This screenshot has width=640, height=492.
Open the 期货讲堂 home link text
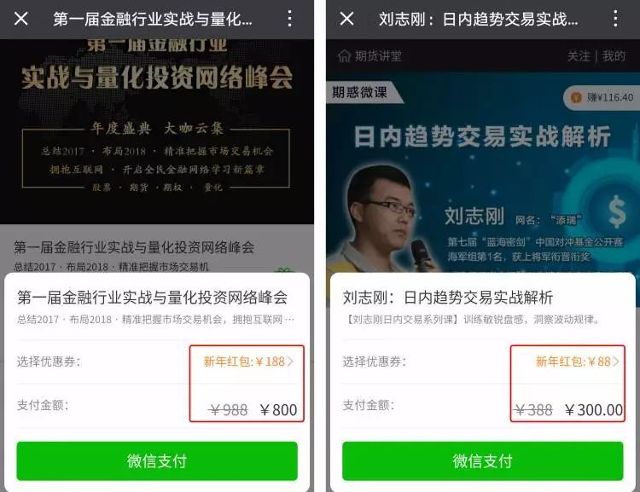click(x=378, y=56)
